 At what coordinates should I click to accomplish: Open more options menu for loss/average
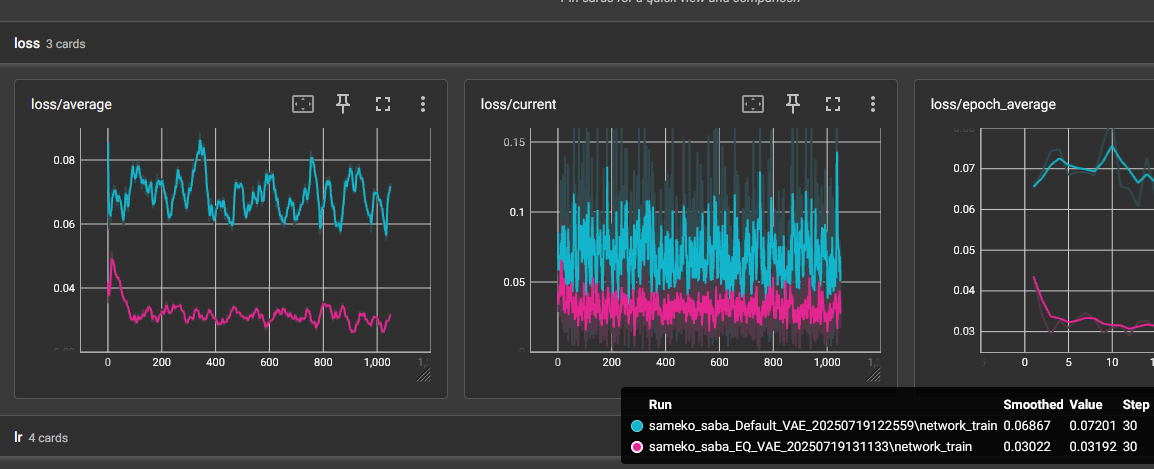tap(422, 104)
